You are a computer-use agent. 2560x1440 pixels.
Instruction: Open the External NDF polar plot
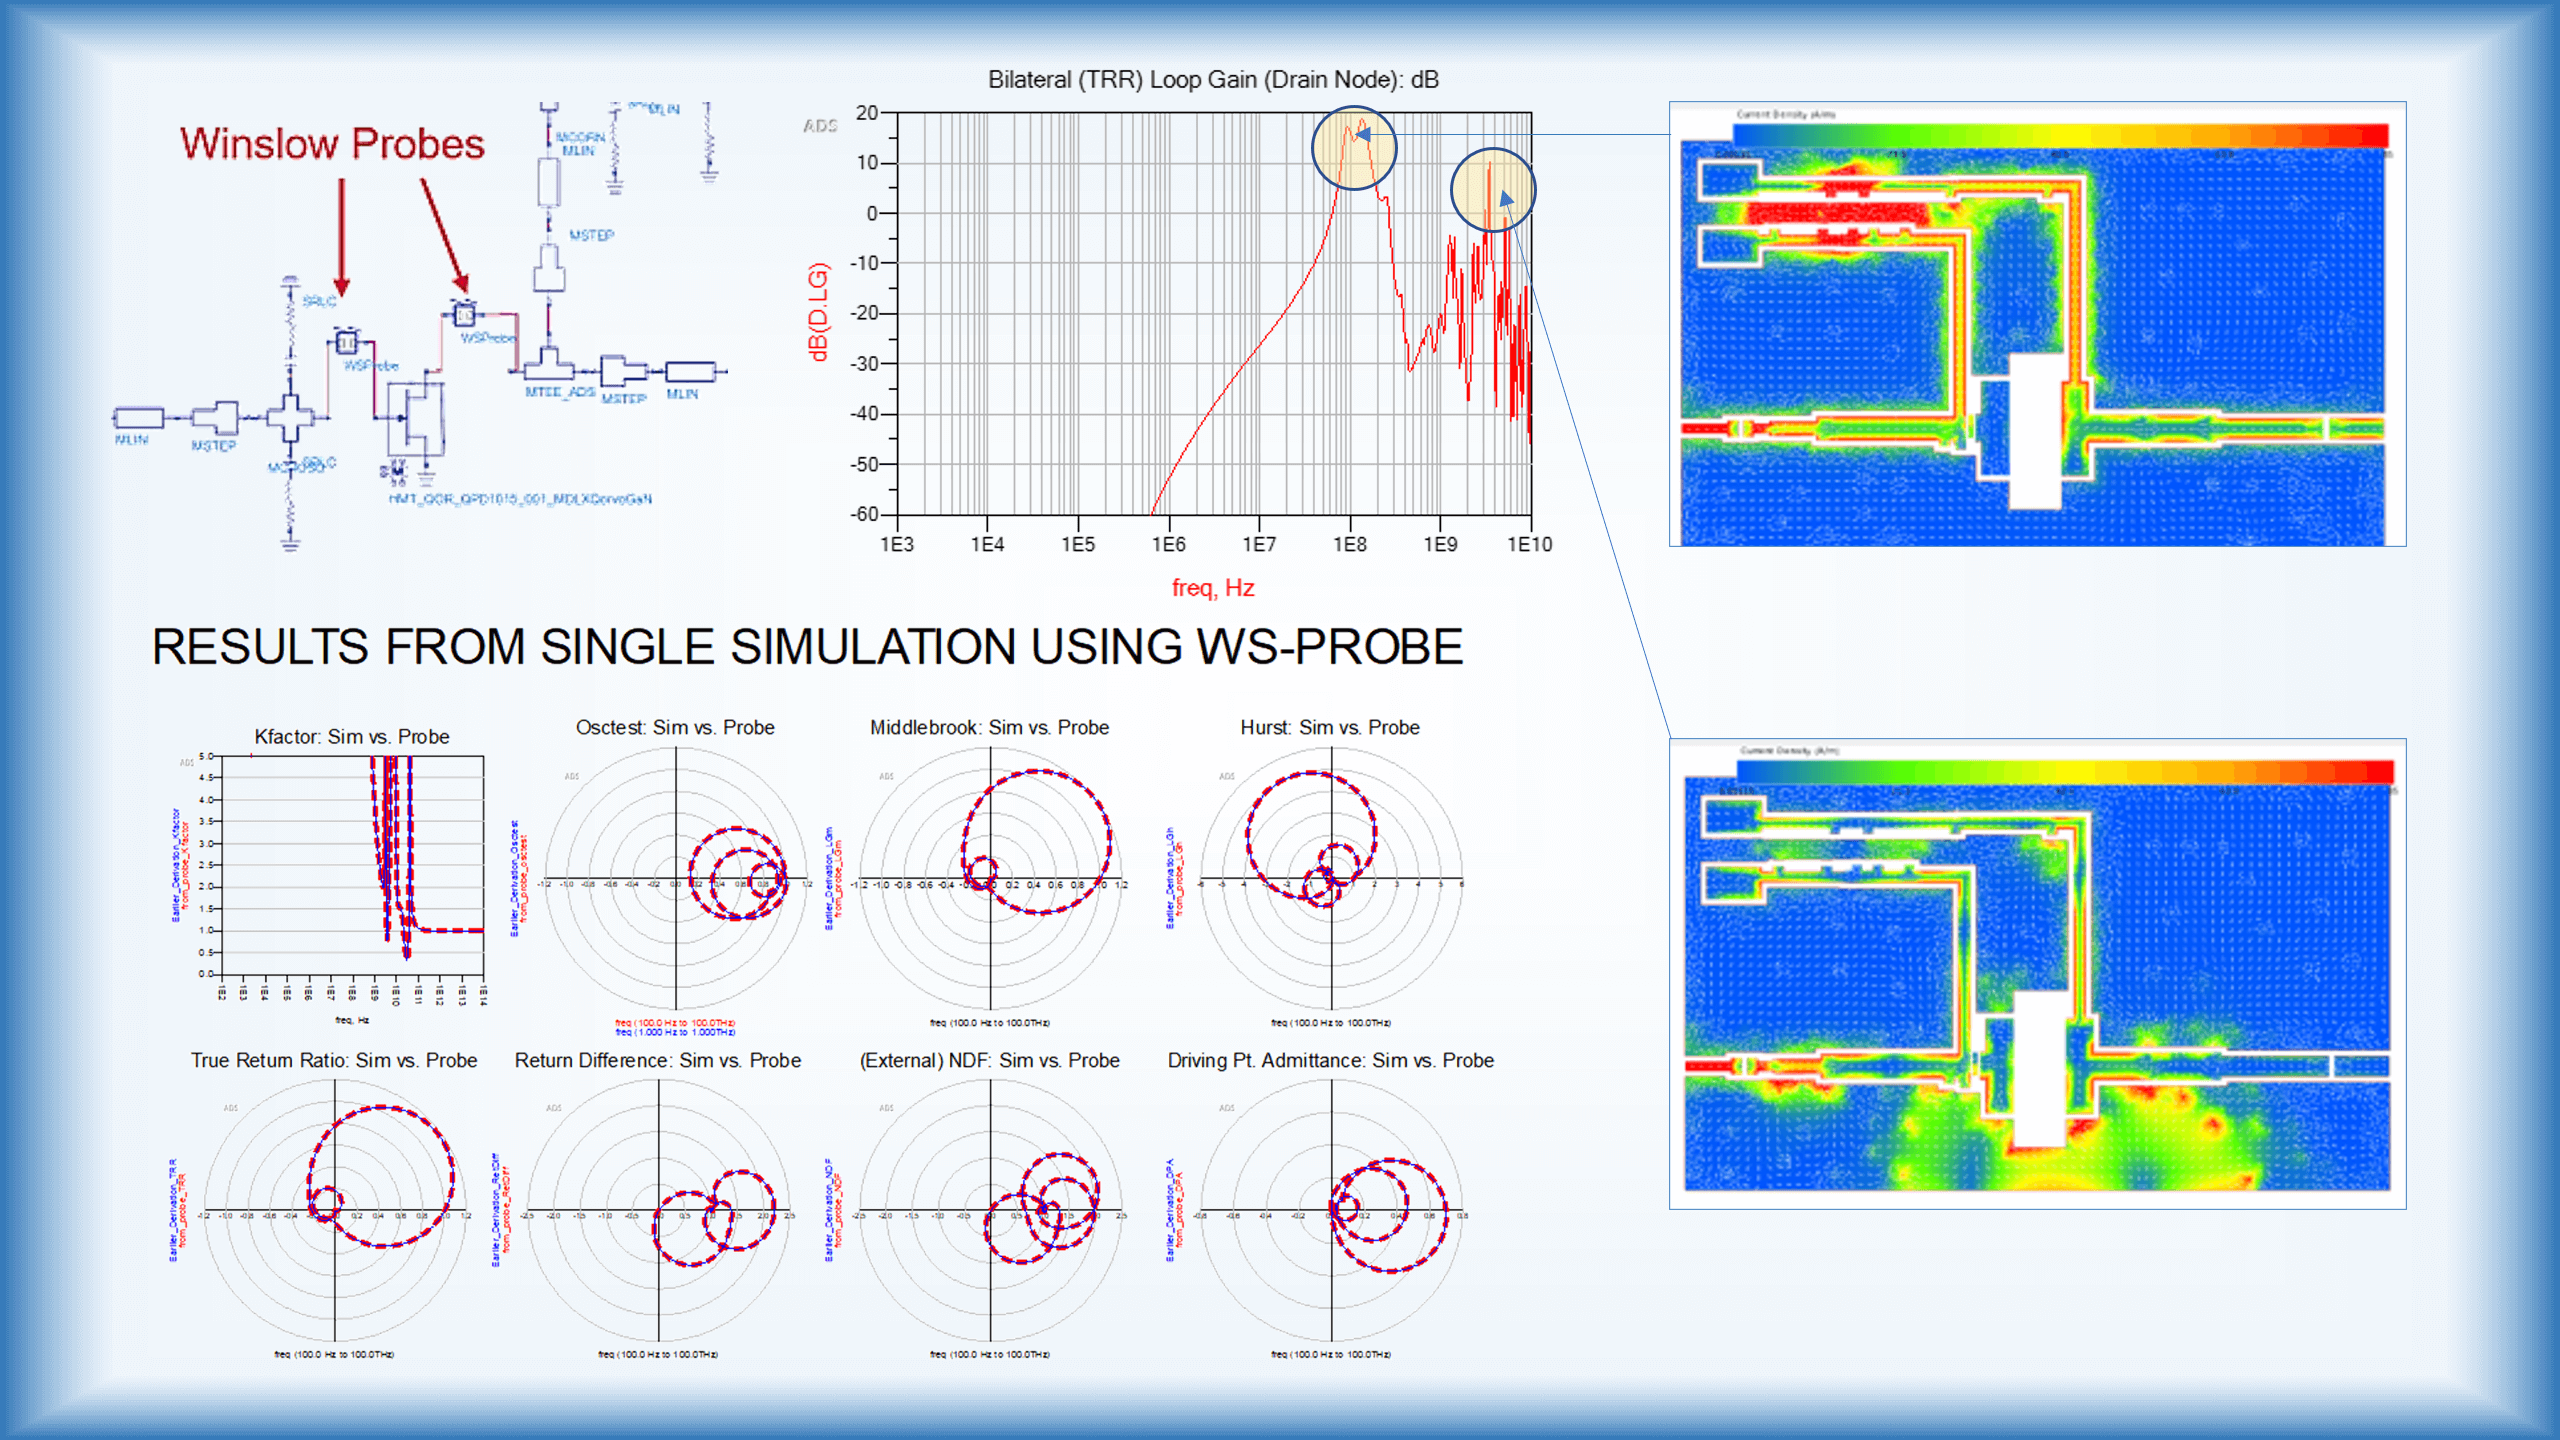click(991, 1211)
